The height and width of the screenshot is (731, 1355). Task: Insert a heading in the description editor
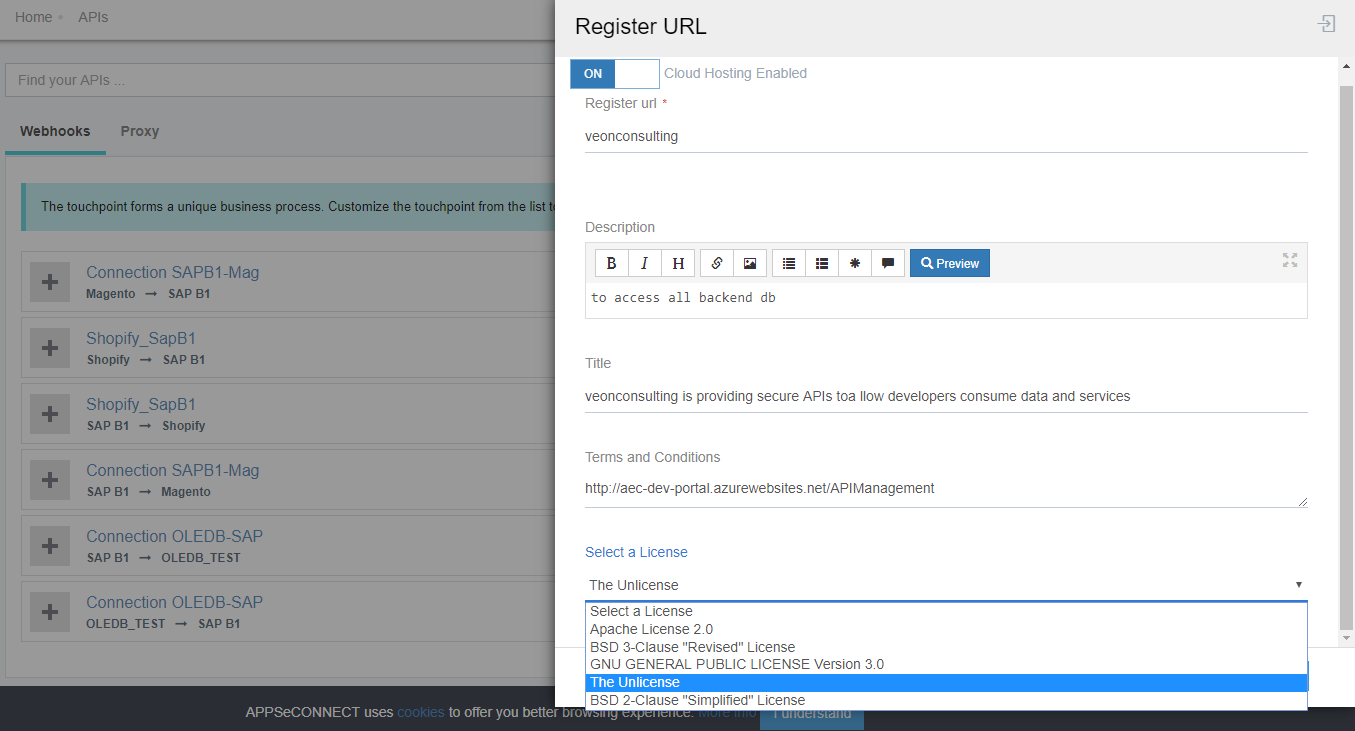pos(678,263)
